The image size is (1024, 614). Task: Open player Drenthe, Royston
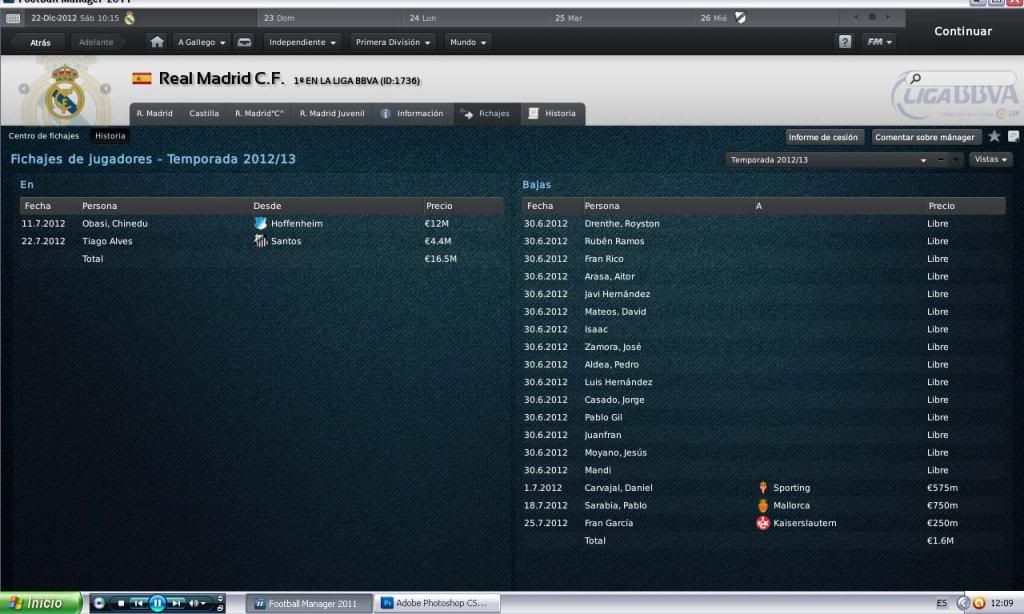622,223
